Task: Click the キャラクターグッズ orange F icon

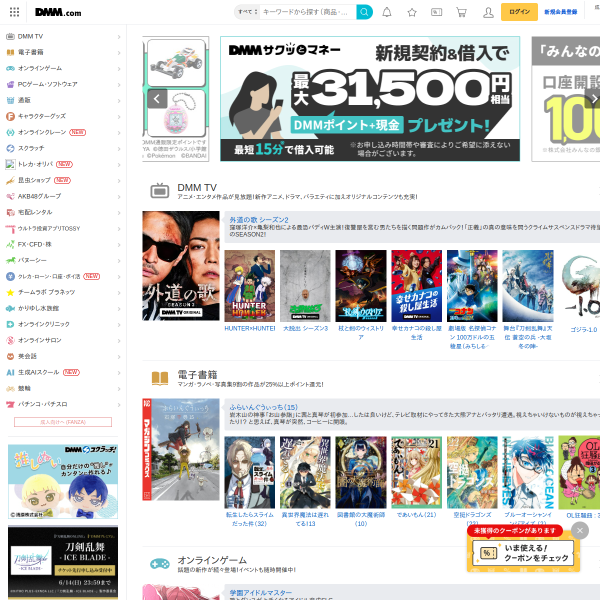Action: (10, 116)
